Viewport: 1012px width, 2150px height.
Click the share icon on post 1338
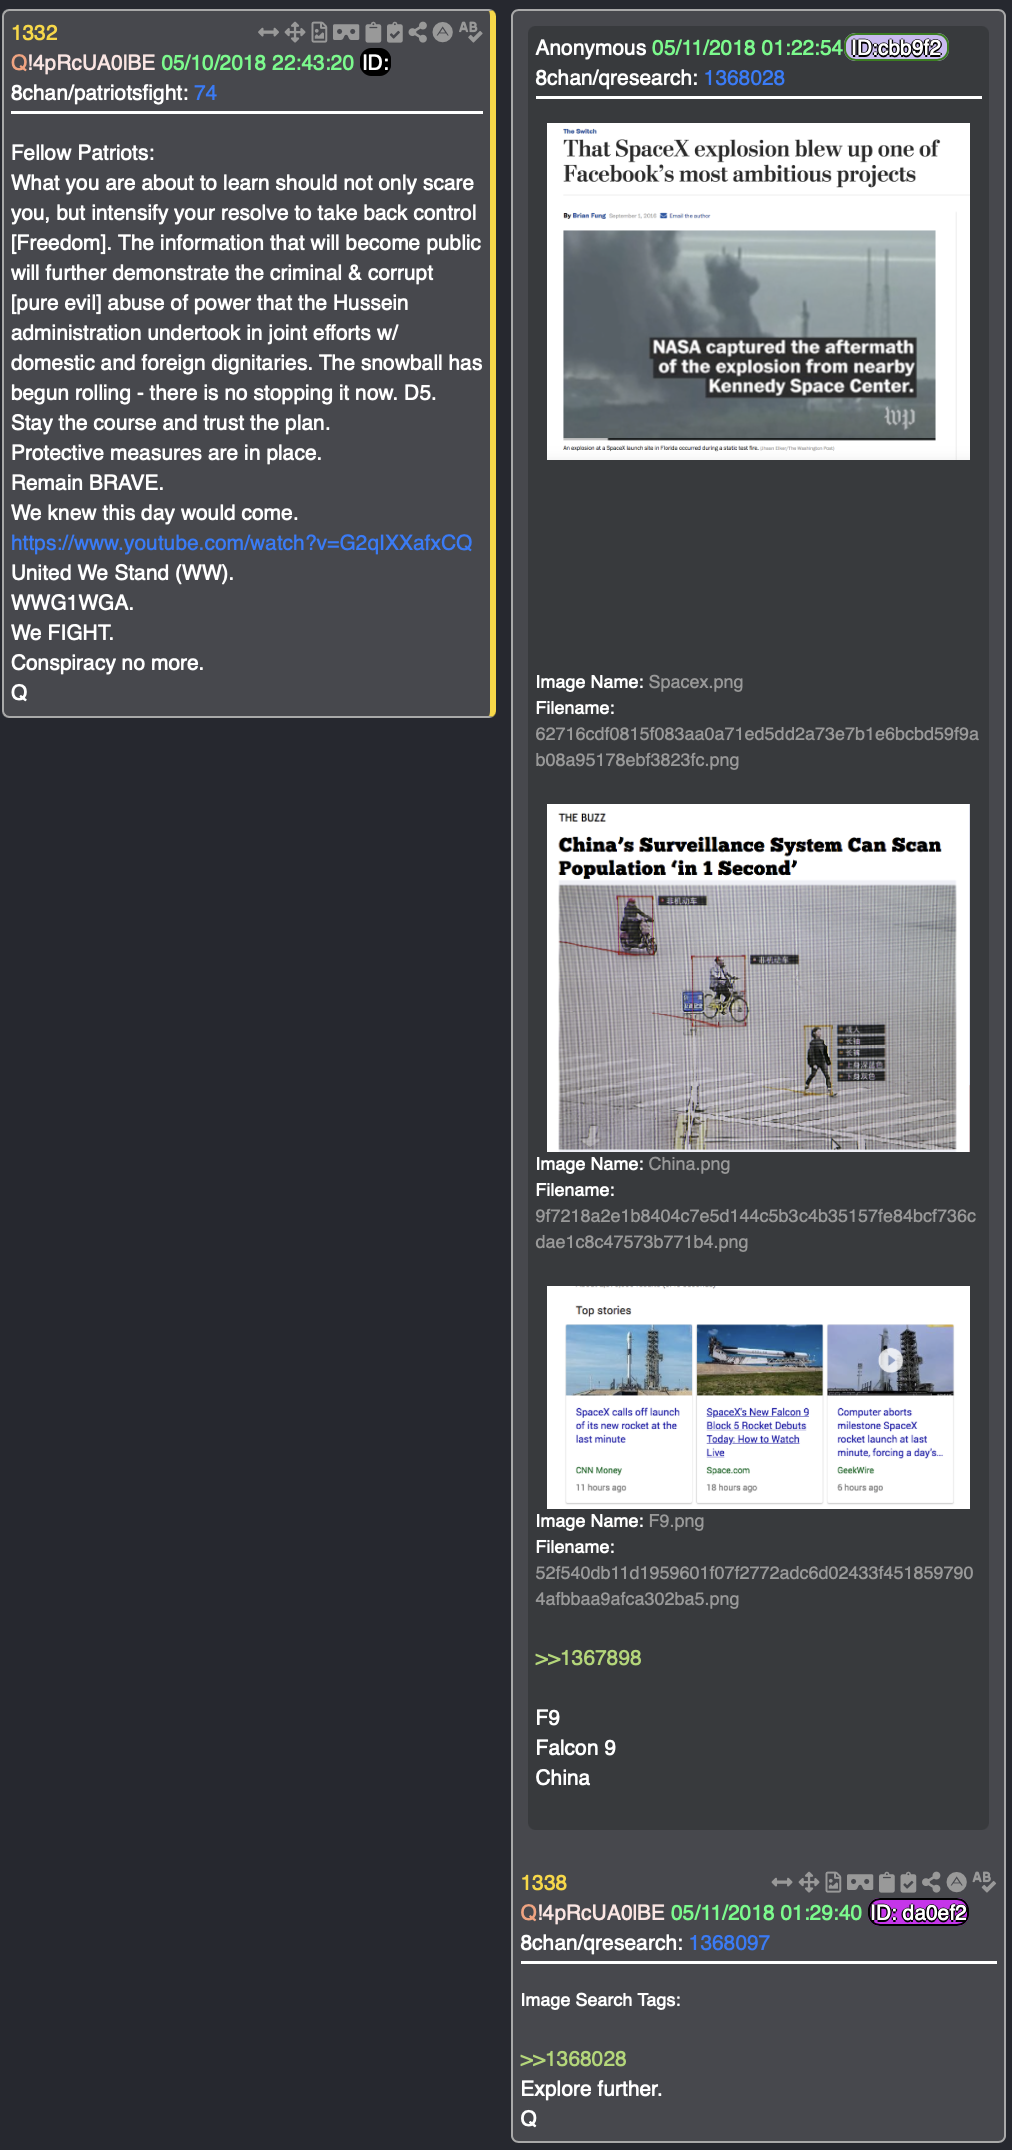click(932, 1883)
